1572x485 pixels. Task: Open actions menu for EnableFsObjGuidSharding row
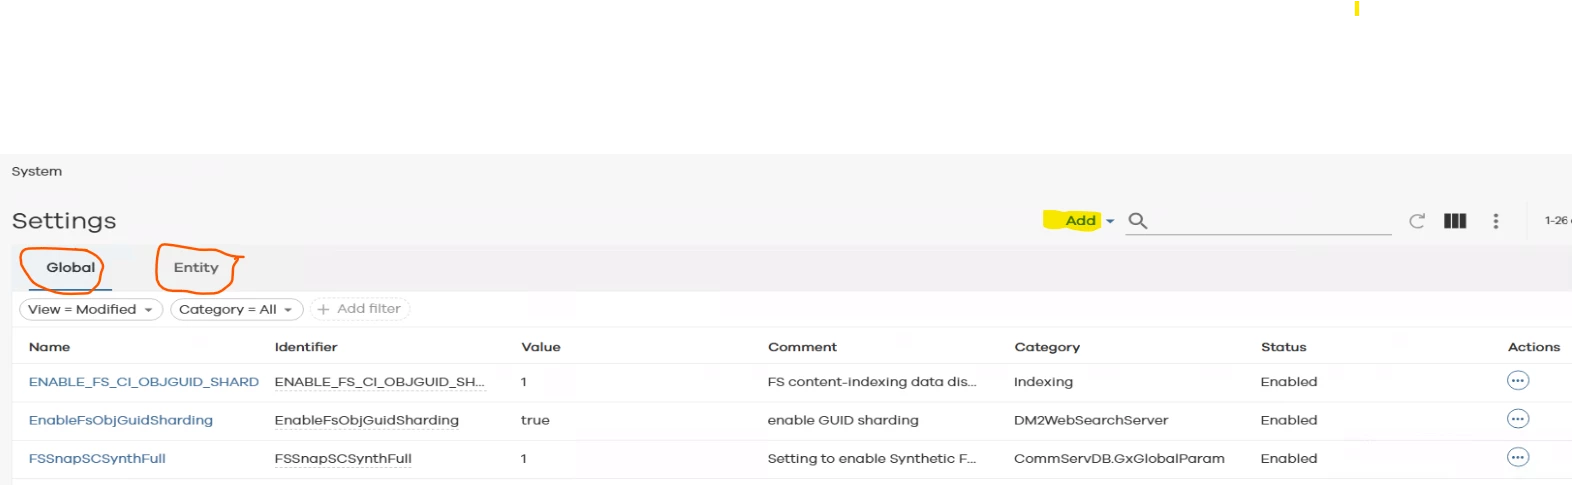point(1518,419)
